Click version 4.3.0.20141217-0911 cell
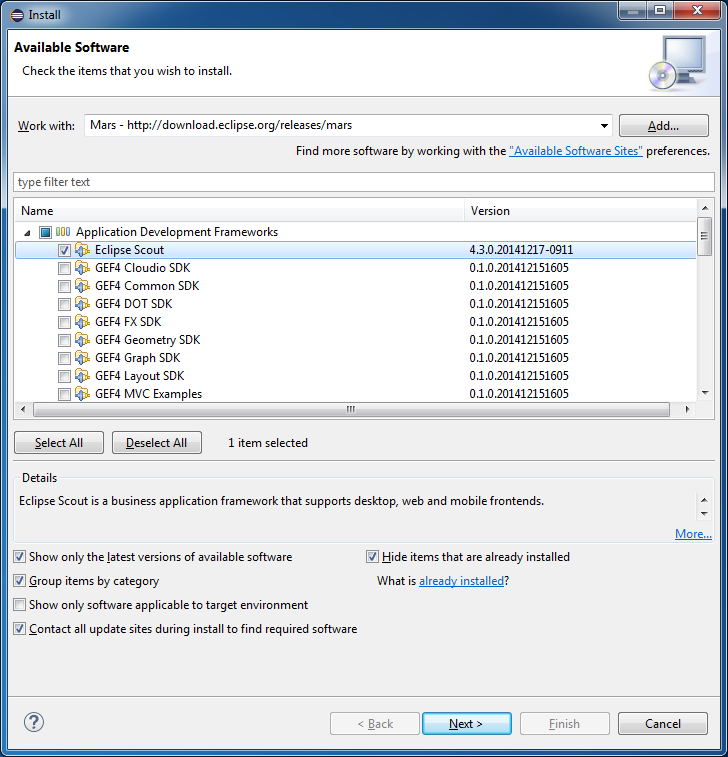 tap(521, 250)
